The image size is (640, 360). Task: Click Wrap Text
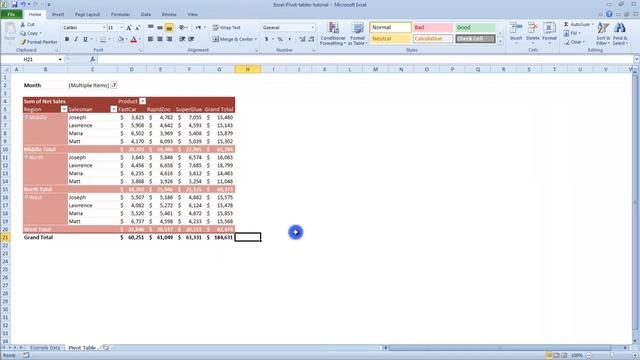click(227, 27)
